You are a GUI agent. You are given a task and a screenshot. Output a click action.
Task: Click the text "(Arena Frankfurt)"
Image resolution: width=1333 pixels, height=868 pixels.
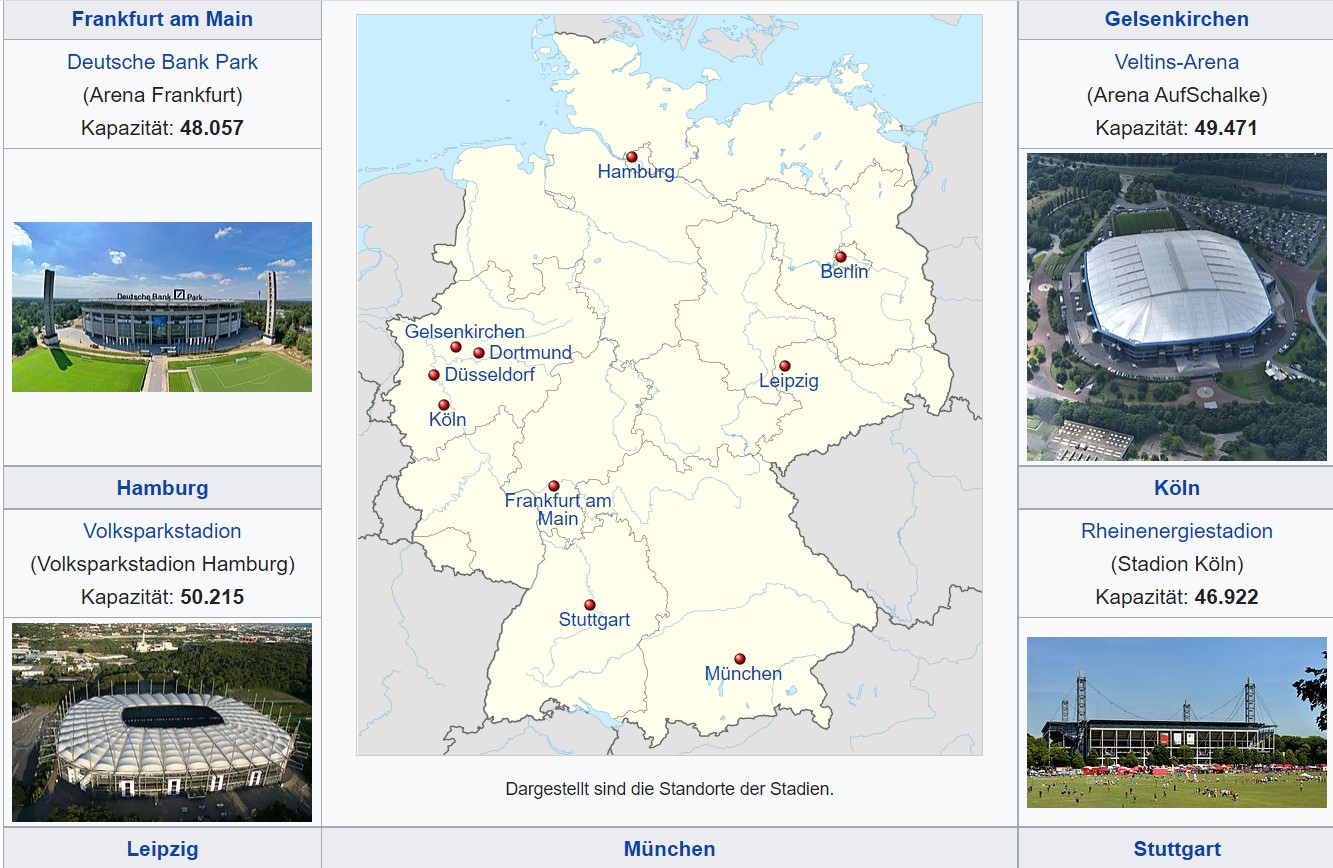(162, 95)
